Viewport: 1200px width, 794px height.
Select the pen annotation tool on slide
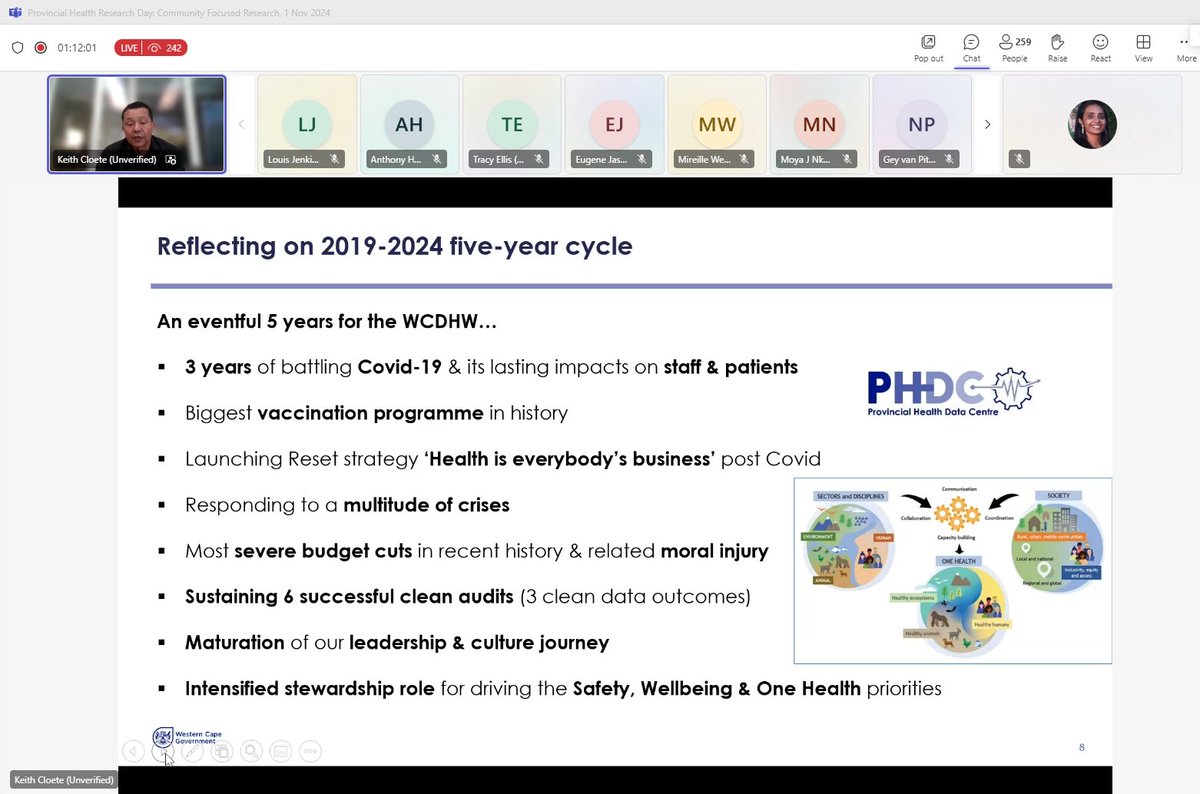(x=193, y=751)
